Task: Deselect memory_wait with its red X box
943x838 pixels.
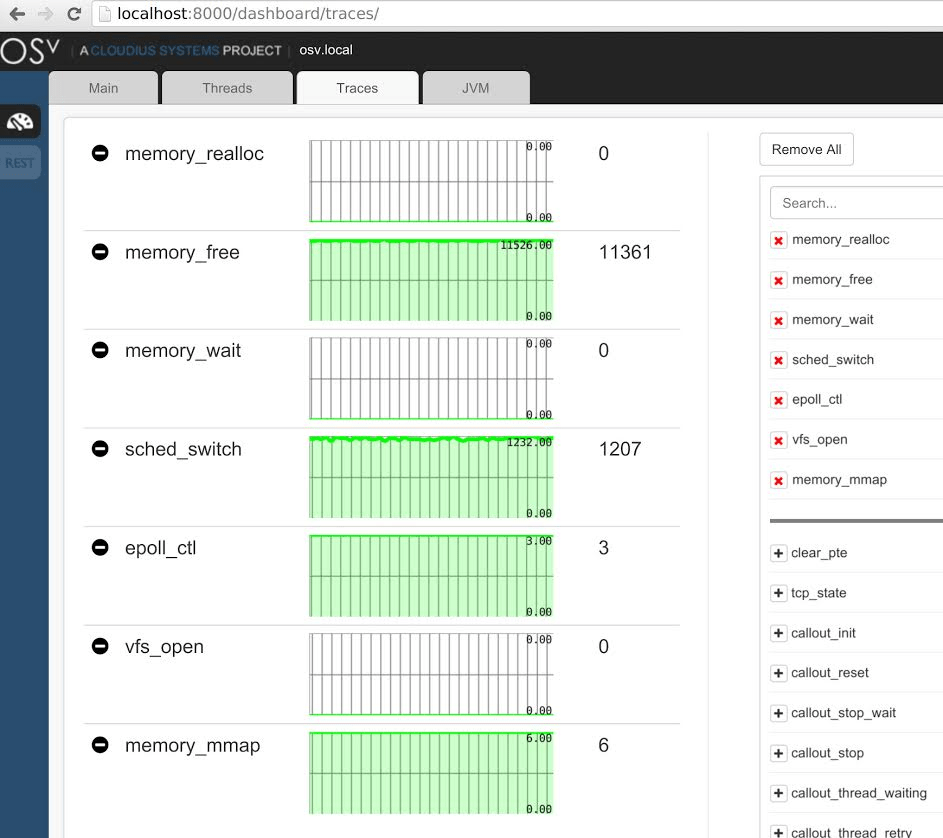Action: click(x=779, y=320)
